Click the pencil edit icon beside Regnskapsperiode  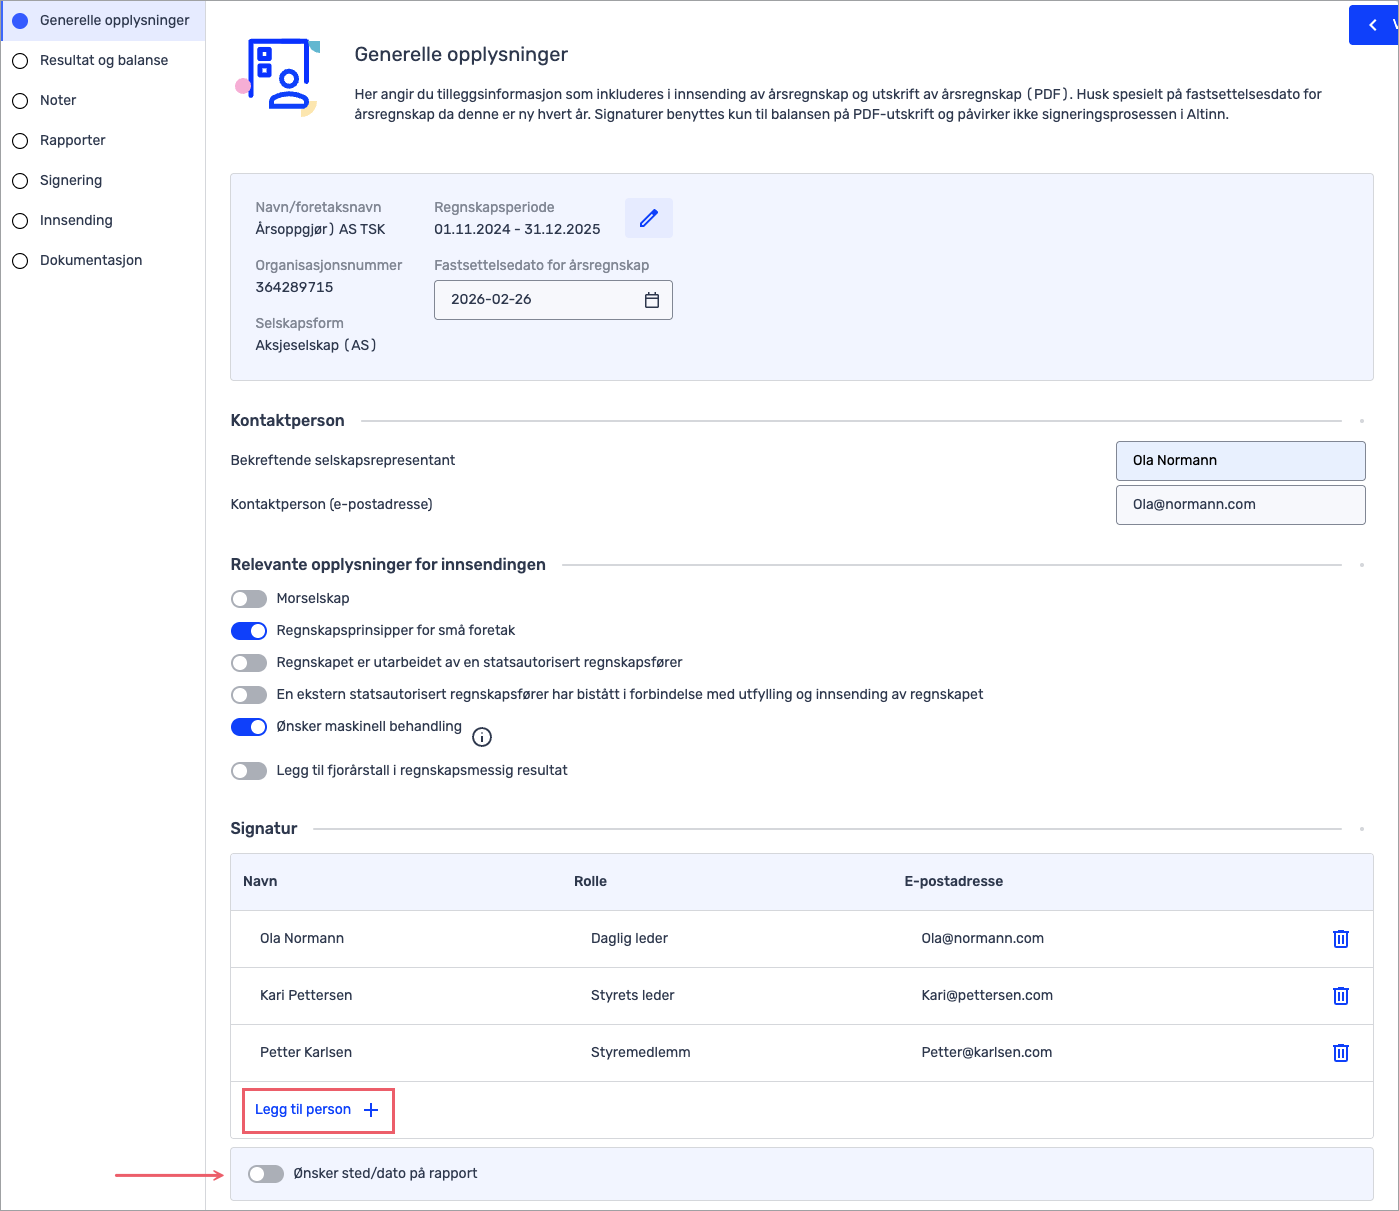(x=648, y=218)
